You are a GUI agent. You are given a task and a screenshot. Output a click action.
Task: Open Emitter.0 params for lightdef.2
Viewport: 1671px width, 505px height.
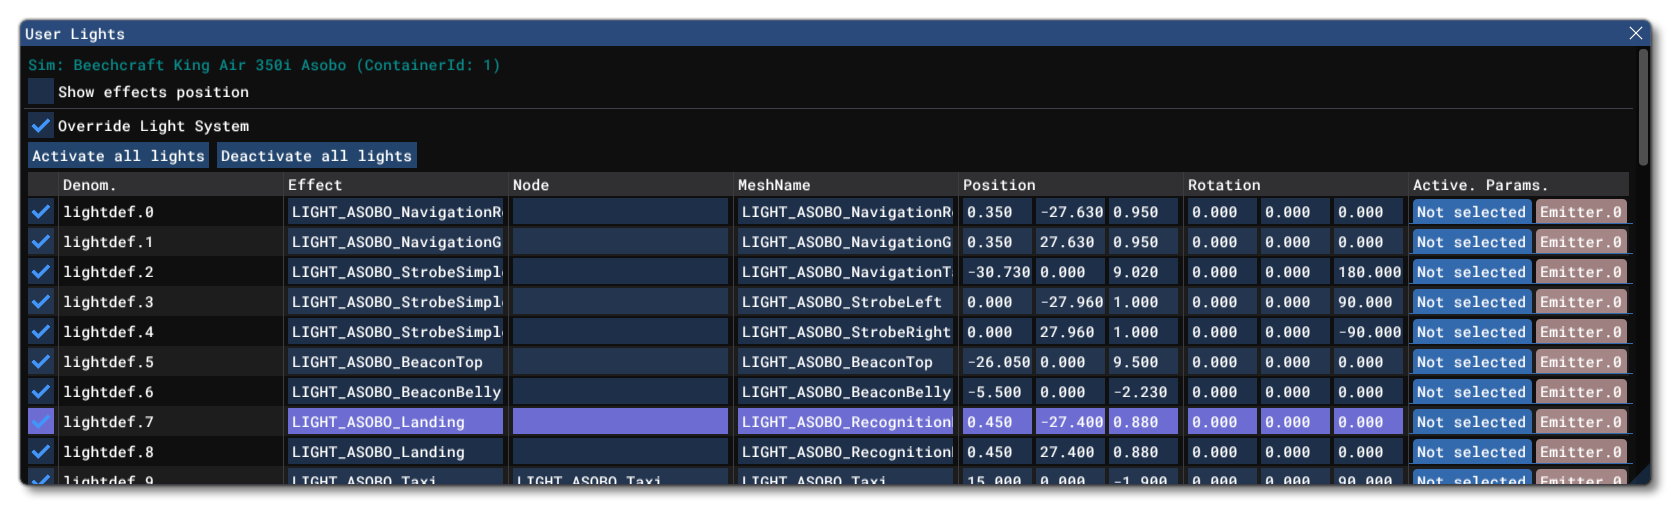coord(1580,272)
